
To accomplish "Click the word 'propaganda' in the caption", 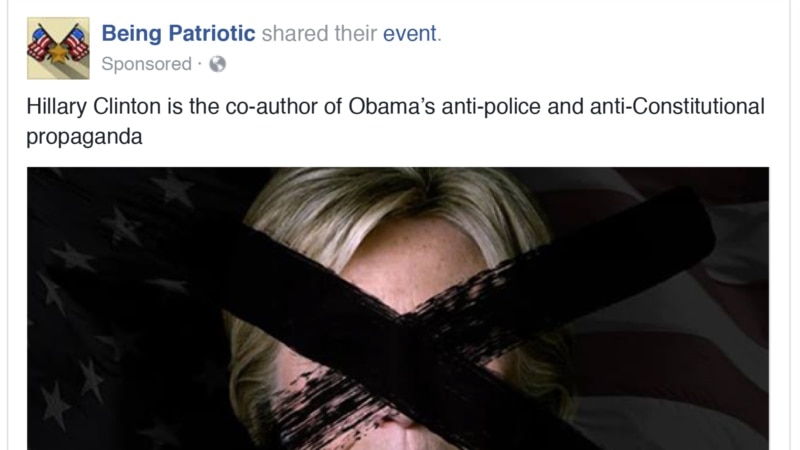I will [x=84, y=137].
